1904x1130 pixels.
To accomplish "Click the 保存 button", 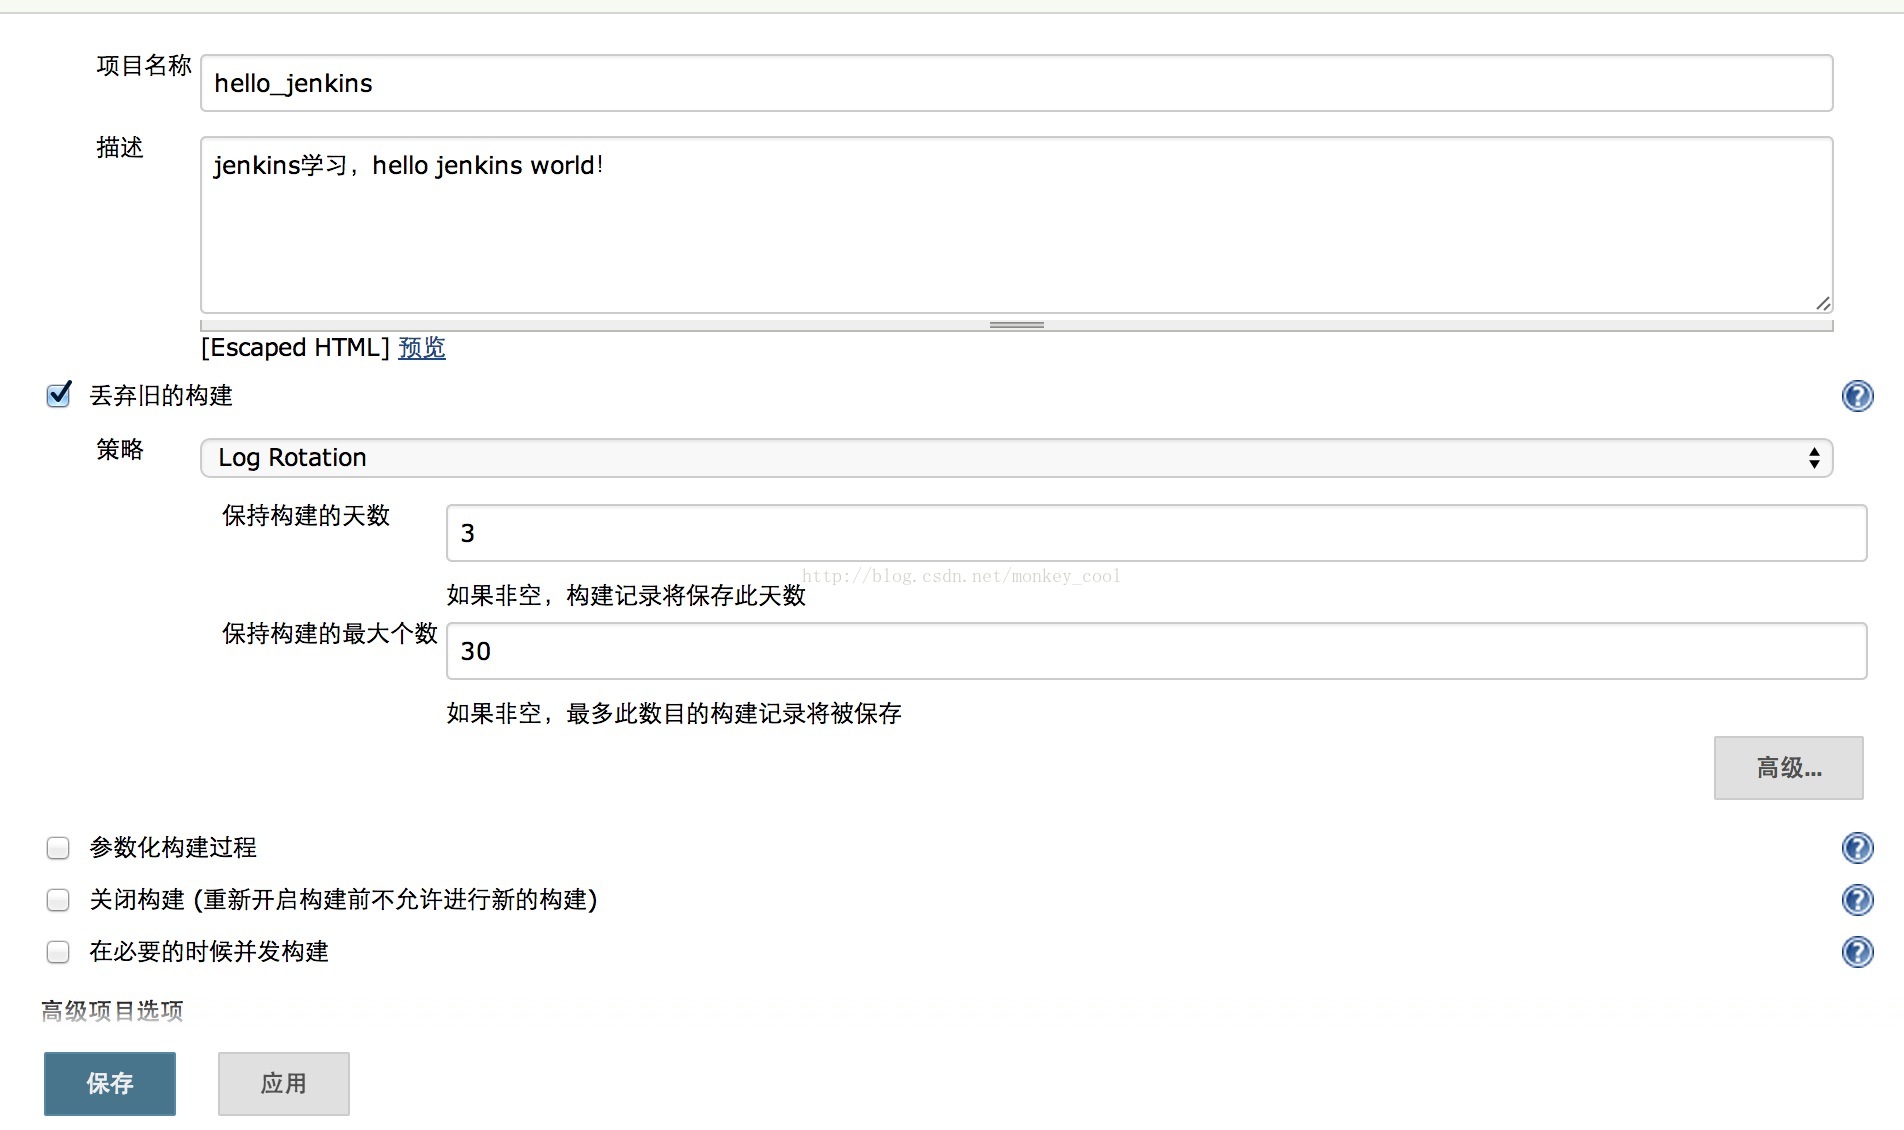I will (110, 1083).
